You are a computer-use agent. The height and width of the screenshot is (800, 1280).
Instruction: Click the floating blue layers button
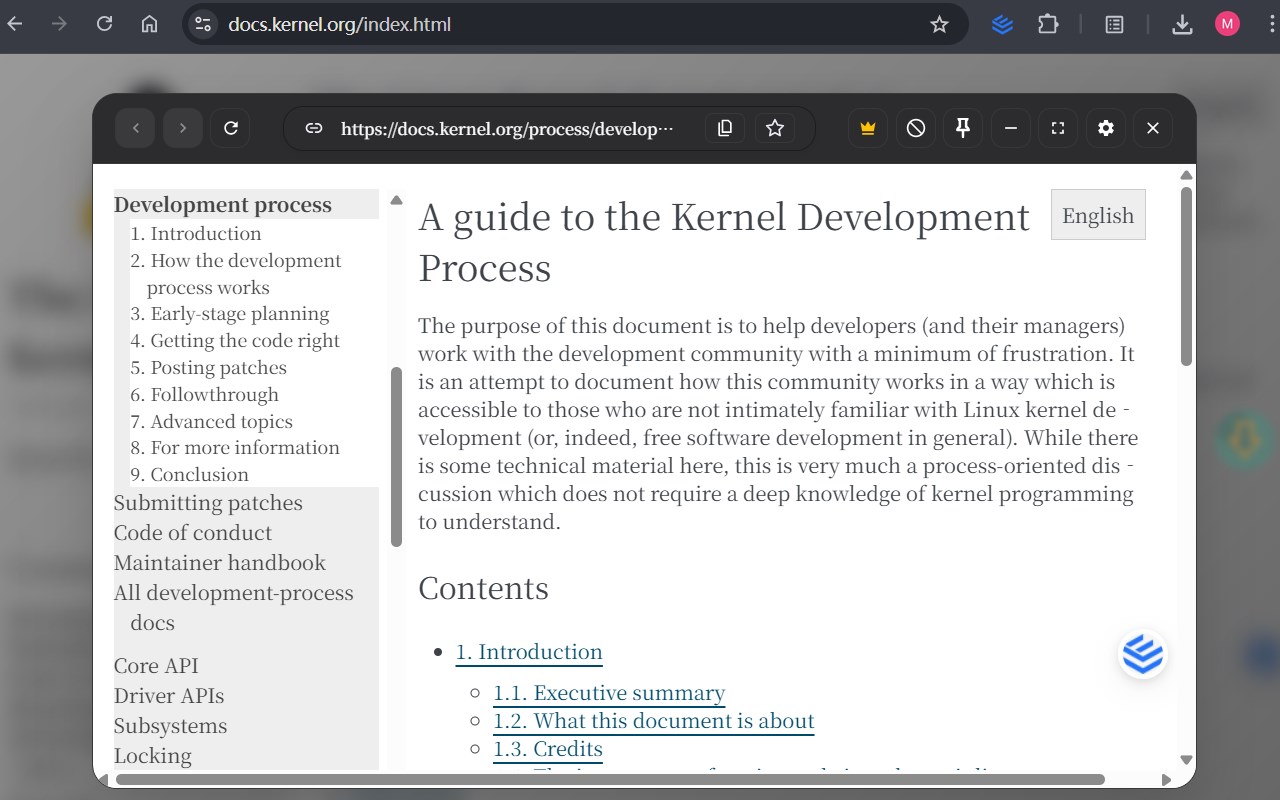(1143, 655)
